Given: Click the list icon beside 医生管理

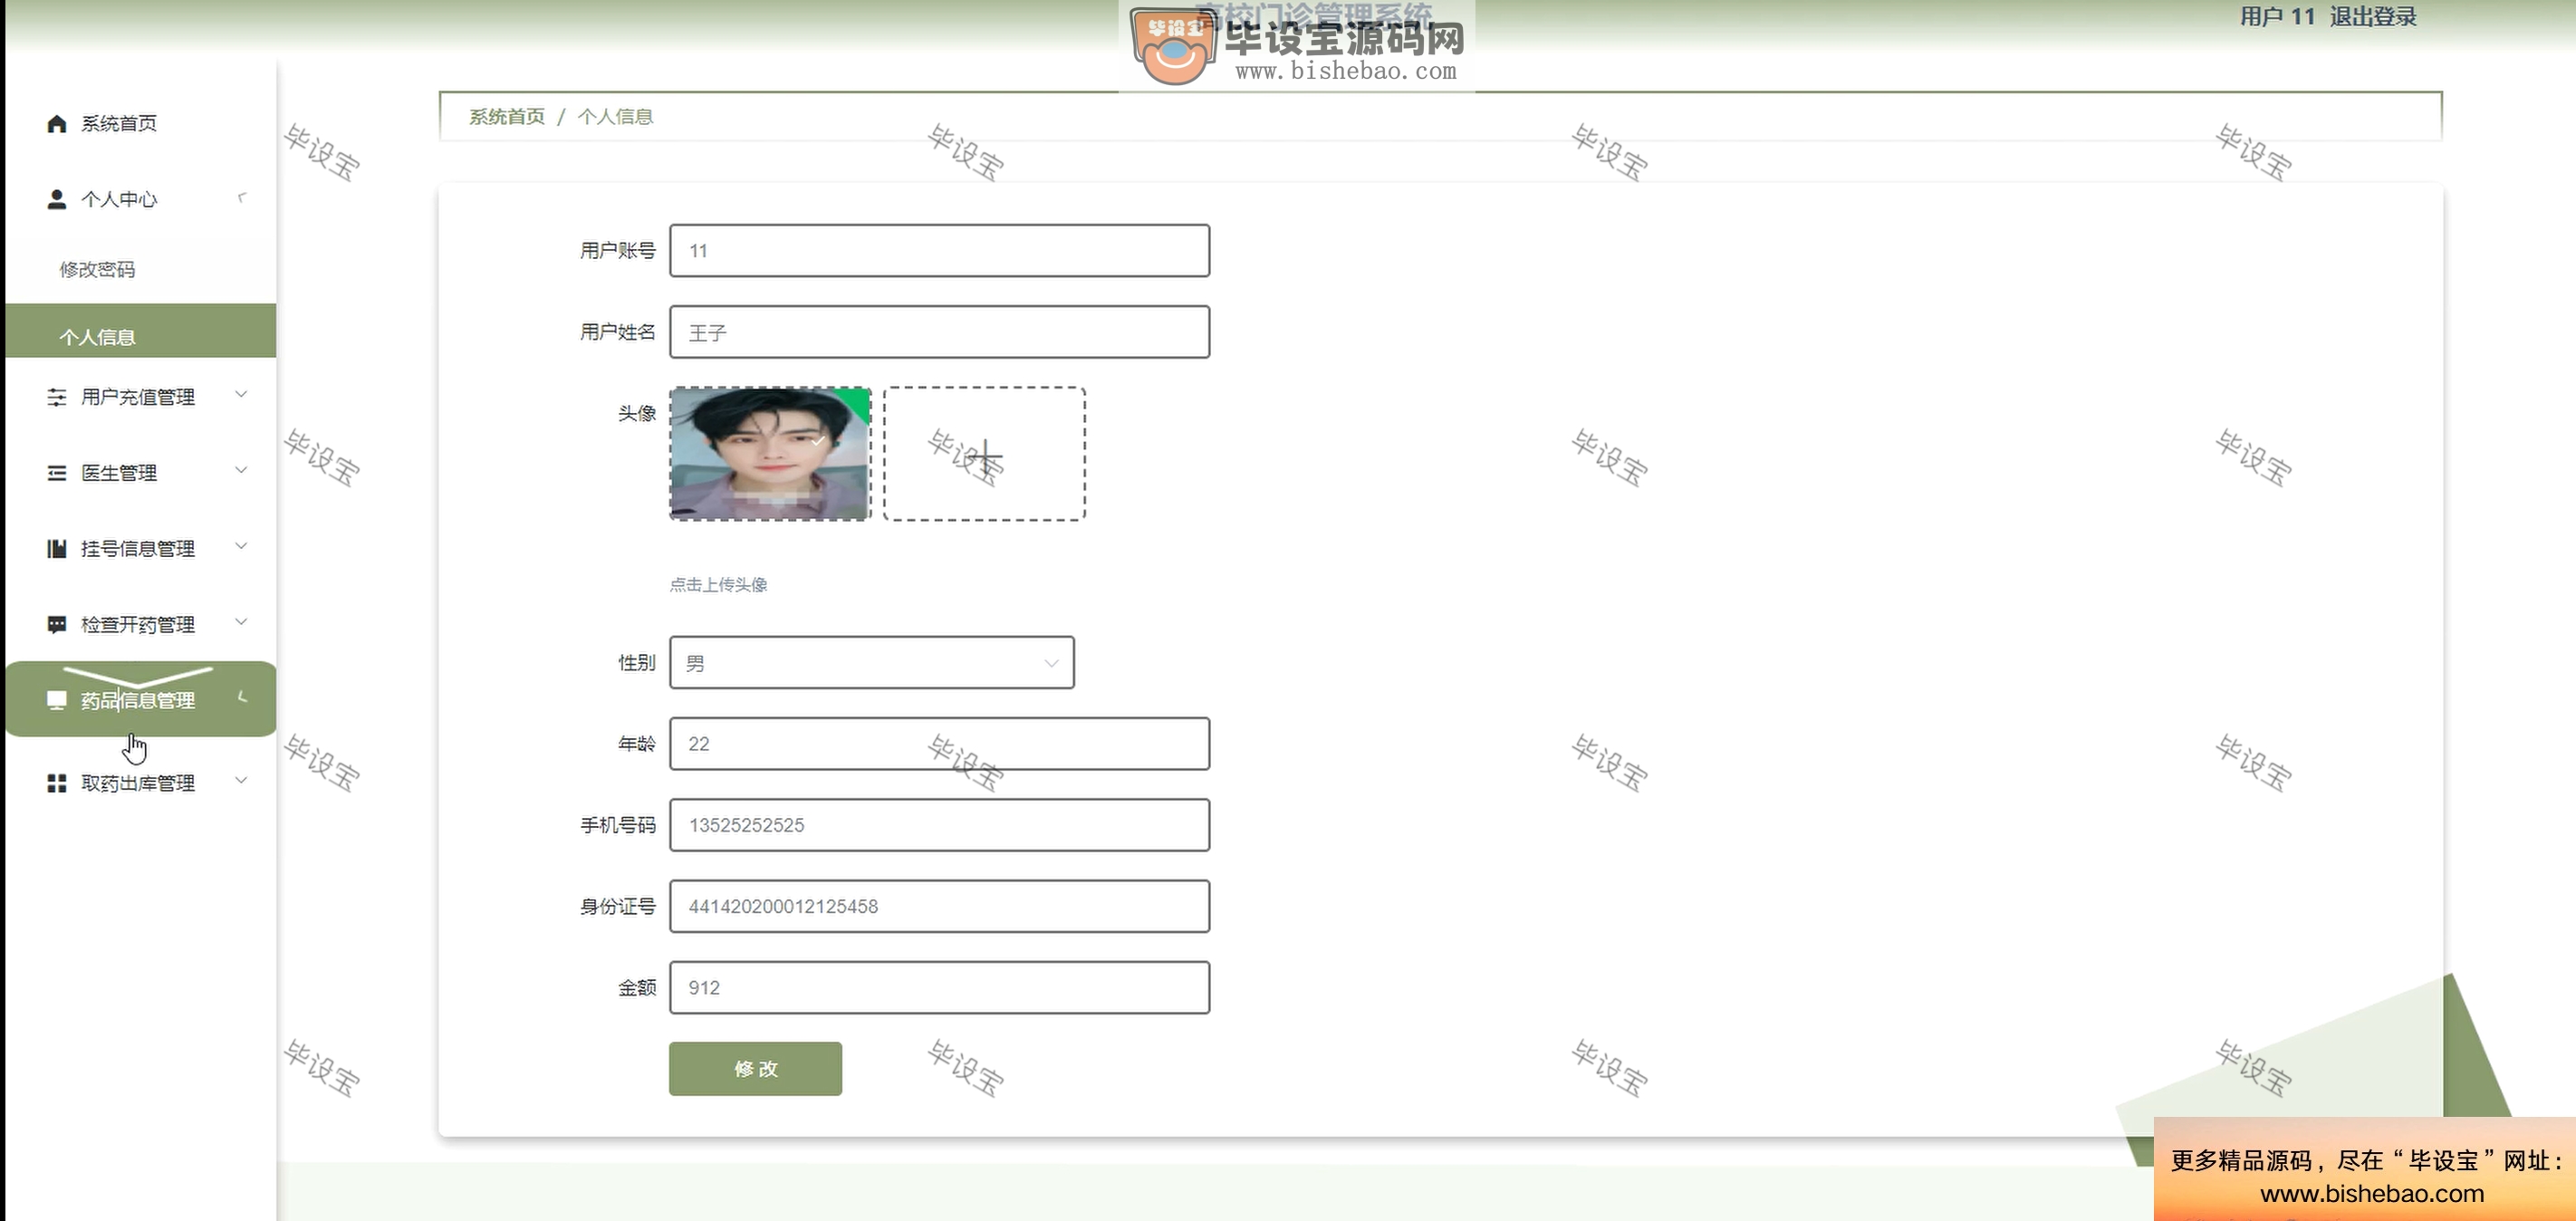Looking at the screenshot, I should pyautogui.click(x=56, y=473).
